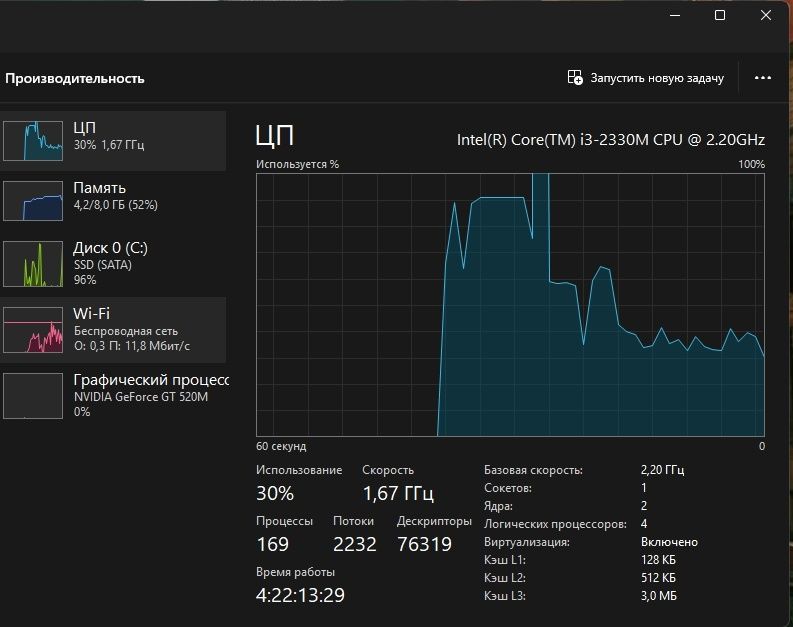Click 'Запустить новую задачу' button label
Image resolution: width=793 pixels, height=627 pixels.
(x=657, y=78)
